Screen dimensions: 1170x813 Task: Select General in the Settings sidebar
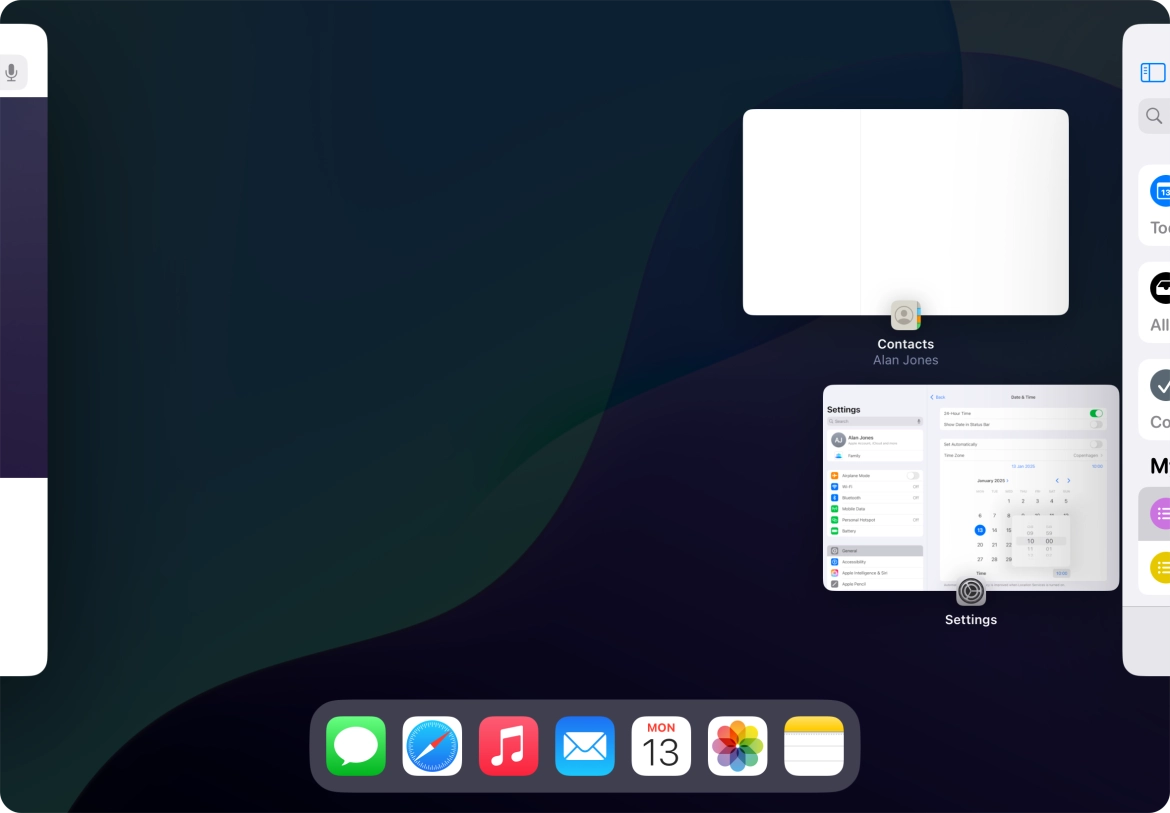tap(852, 551)
